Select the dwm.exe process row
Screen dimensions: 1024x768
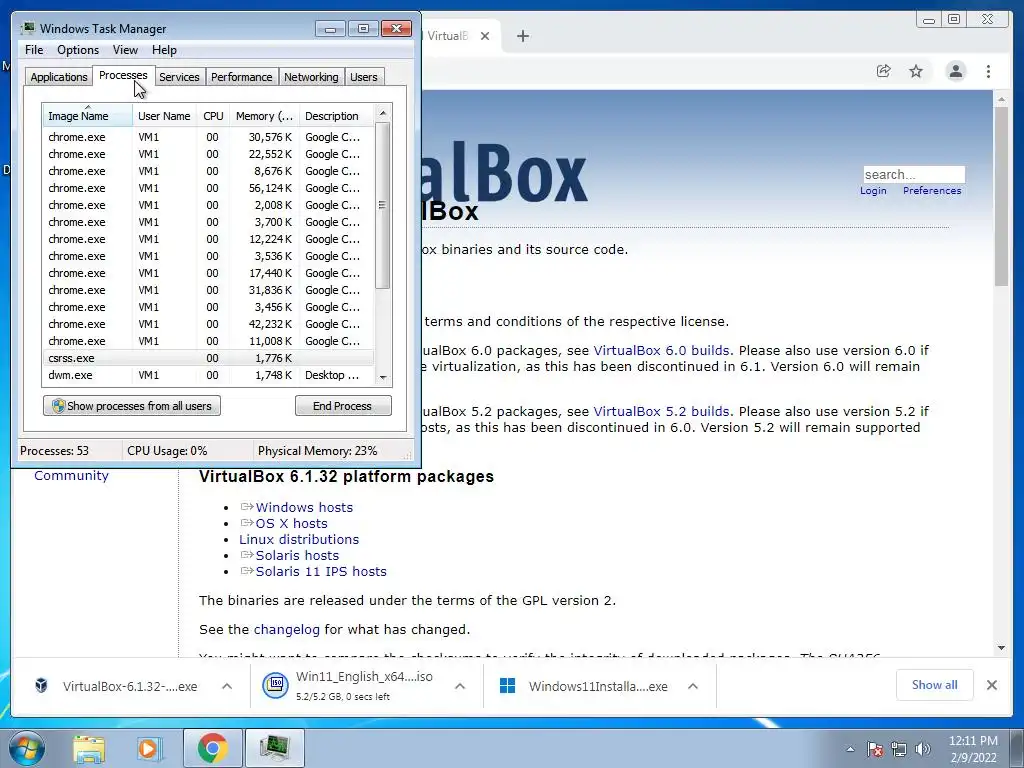209,375
